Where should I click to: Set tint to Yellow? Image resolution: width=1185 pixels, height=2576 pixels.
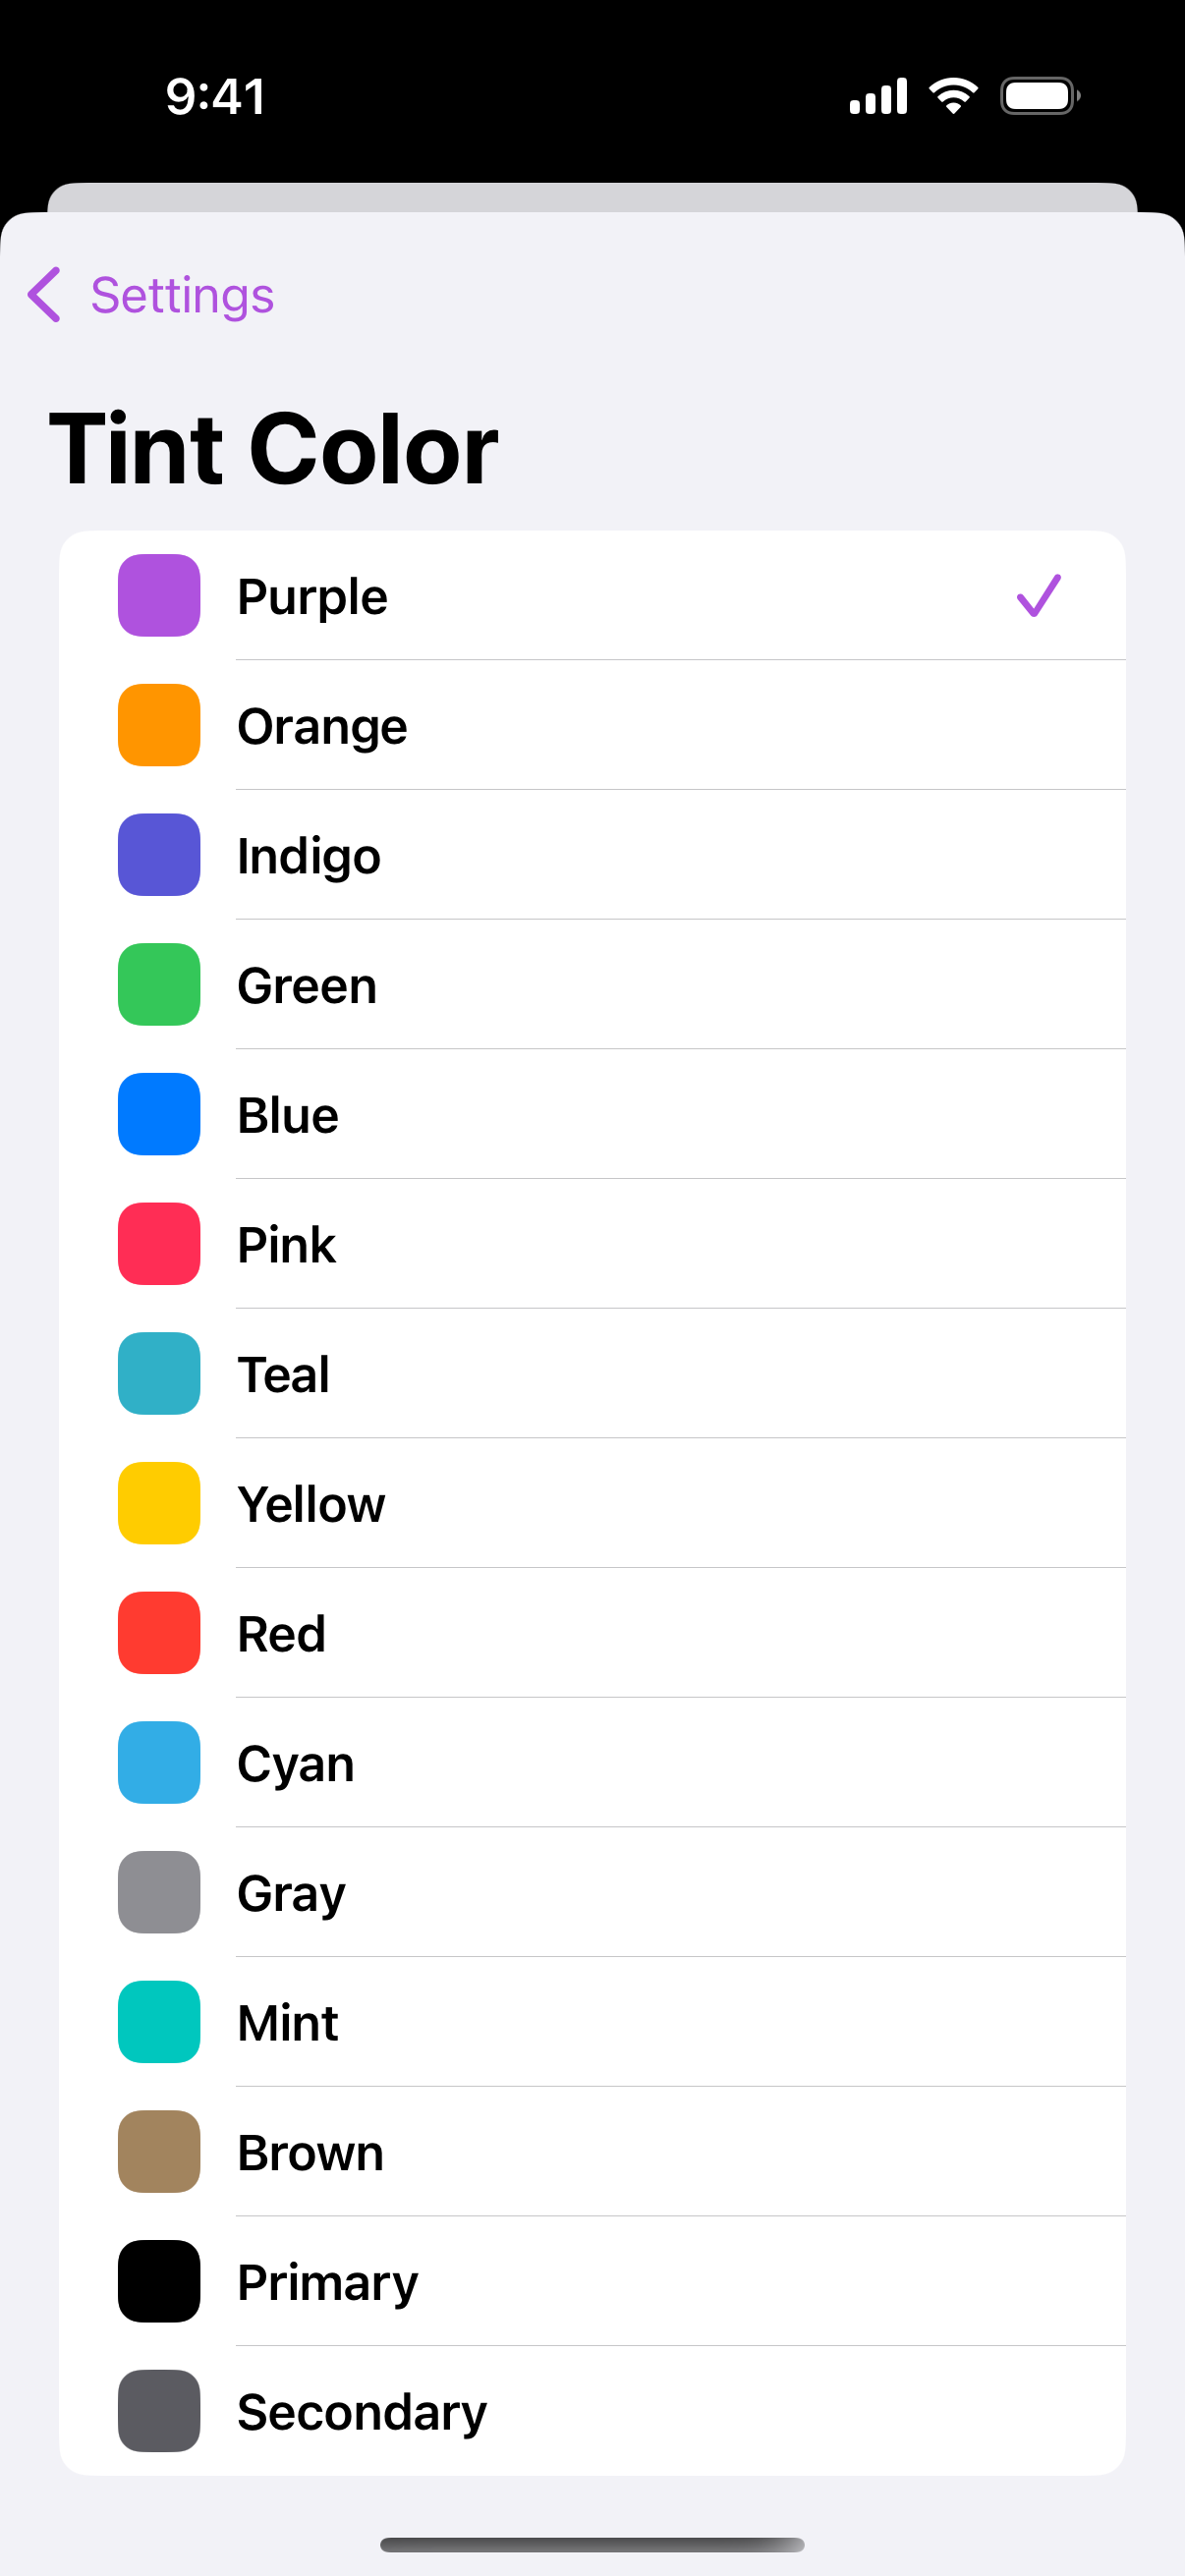[592, 1503]
